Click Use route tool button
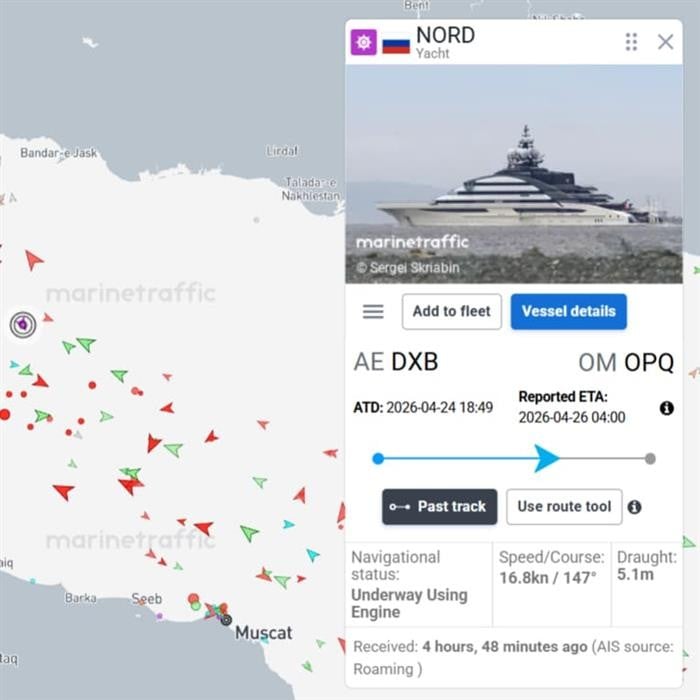Image resolution: width=700 pixels, height=700 pixels. 564,507
